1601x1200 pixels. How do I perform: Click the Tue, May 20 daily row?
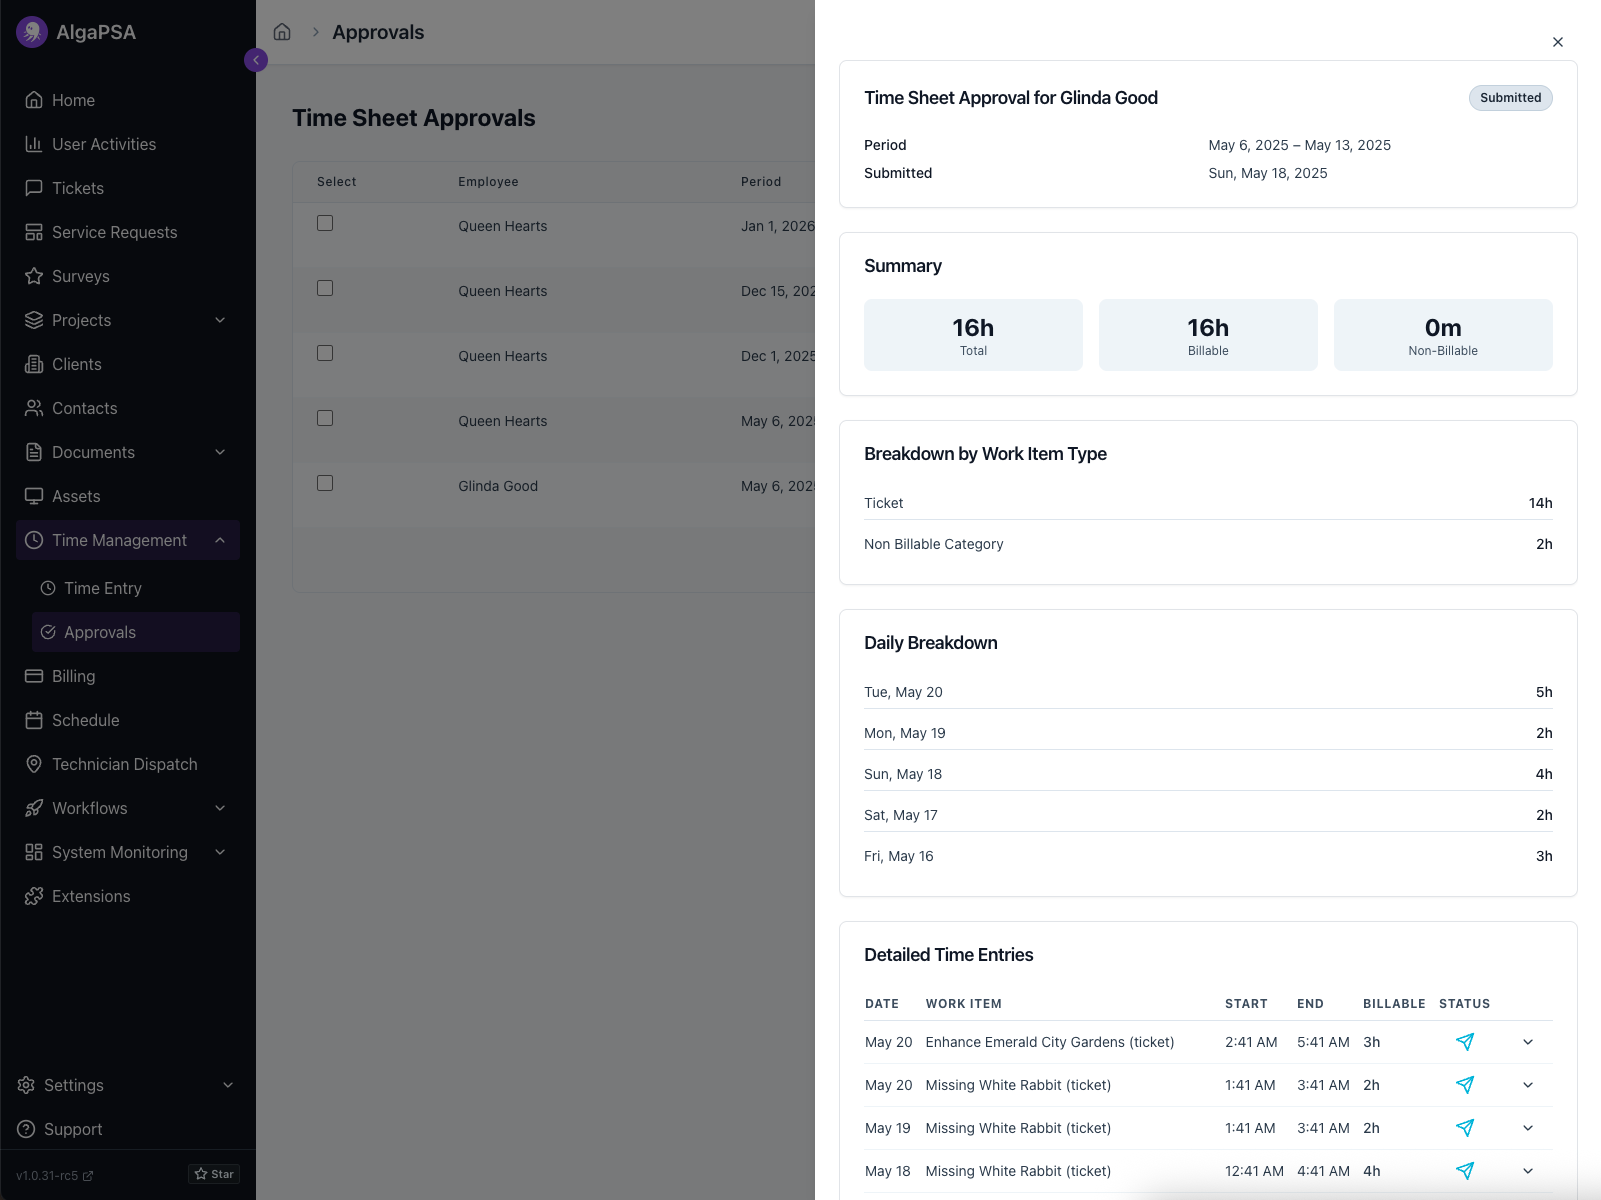point(1208,692)
